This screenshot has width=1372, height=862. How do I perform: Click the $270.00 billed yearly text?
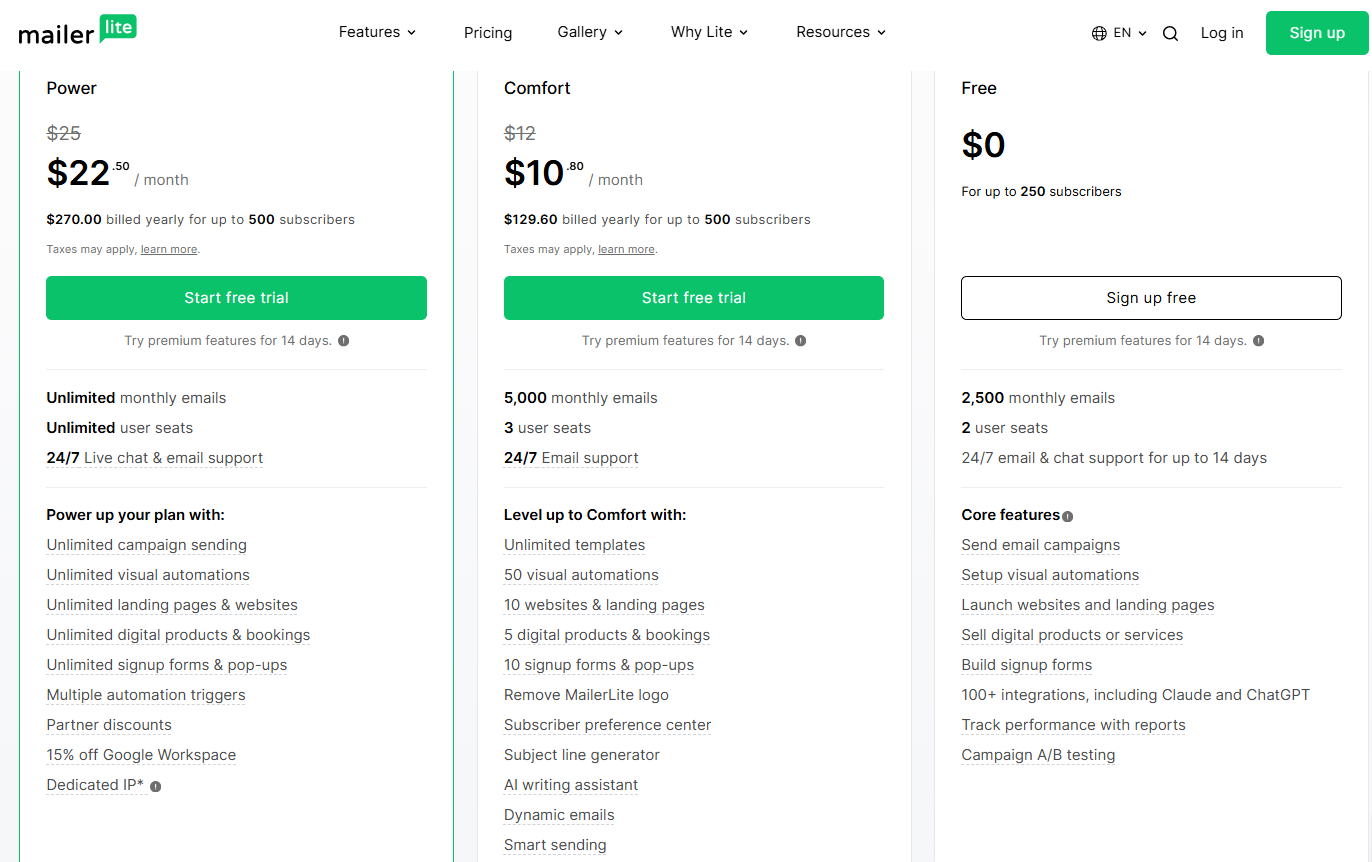[x=200, y=220]
